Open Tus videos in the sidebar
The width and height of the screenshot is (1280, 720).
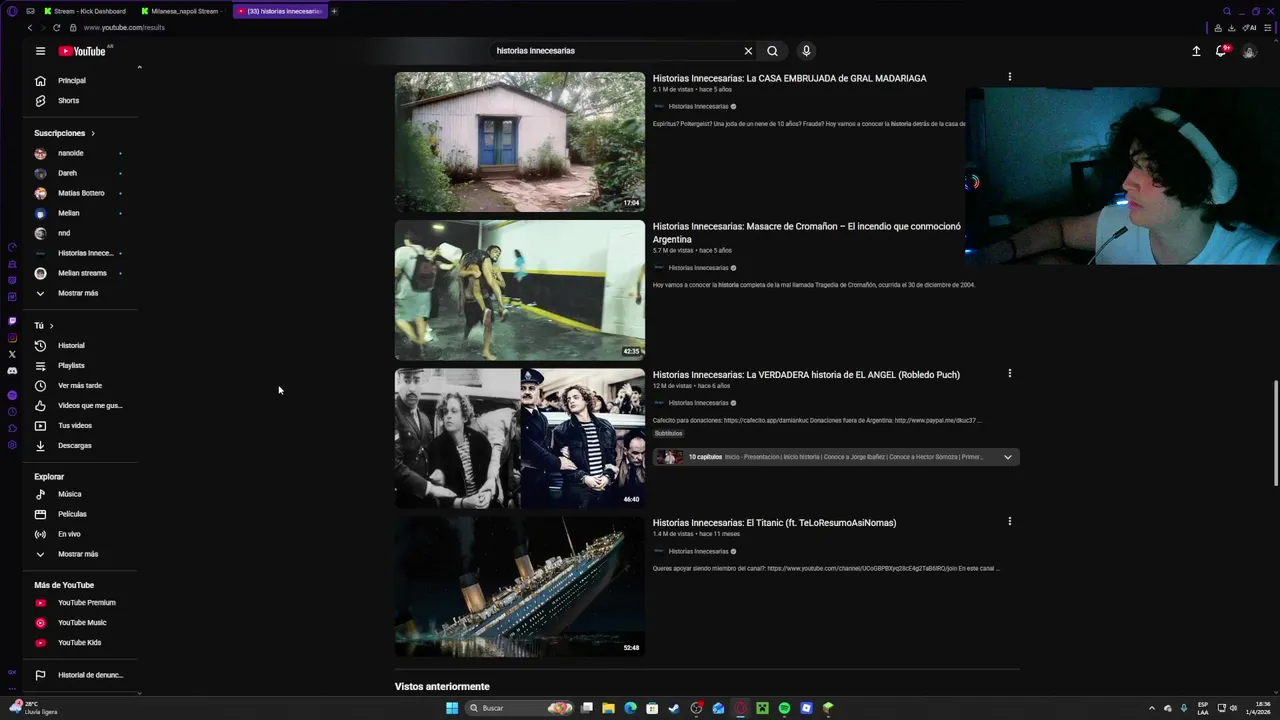click(x=80, y=426)
